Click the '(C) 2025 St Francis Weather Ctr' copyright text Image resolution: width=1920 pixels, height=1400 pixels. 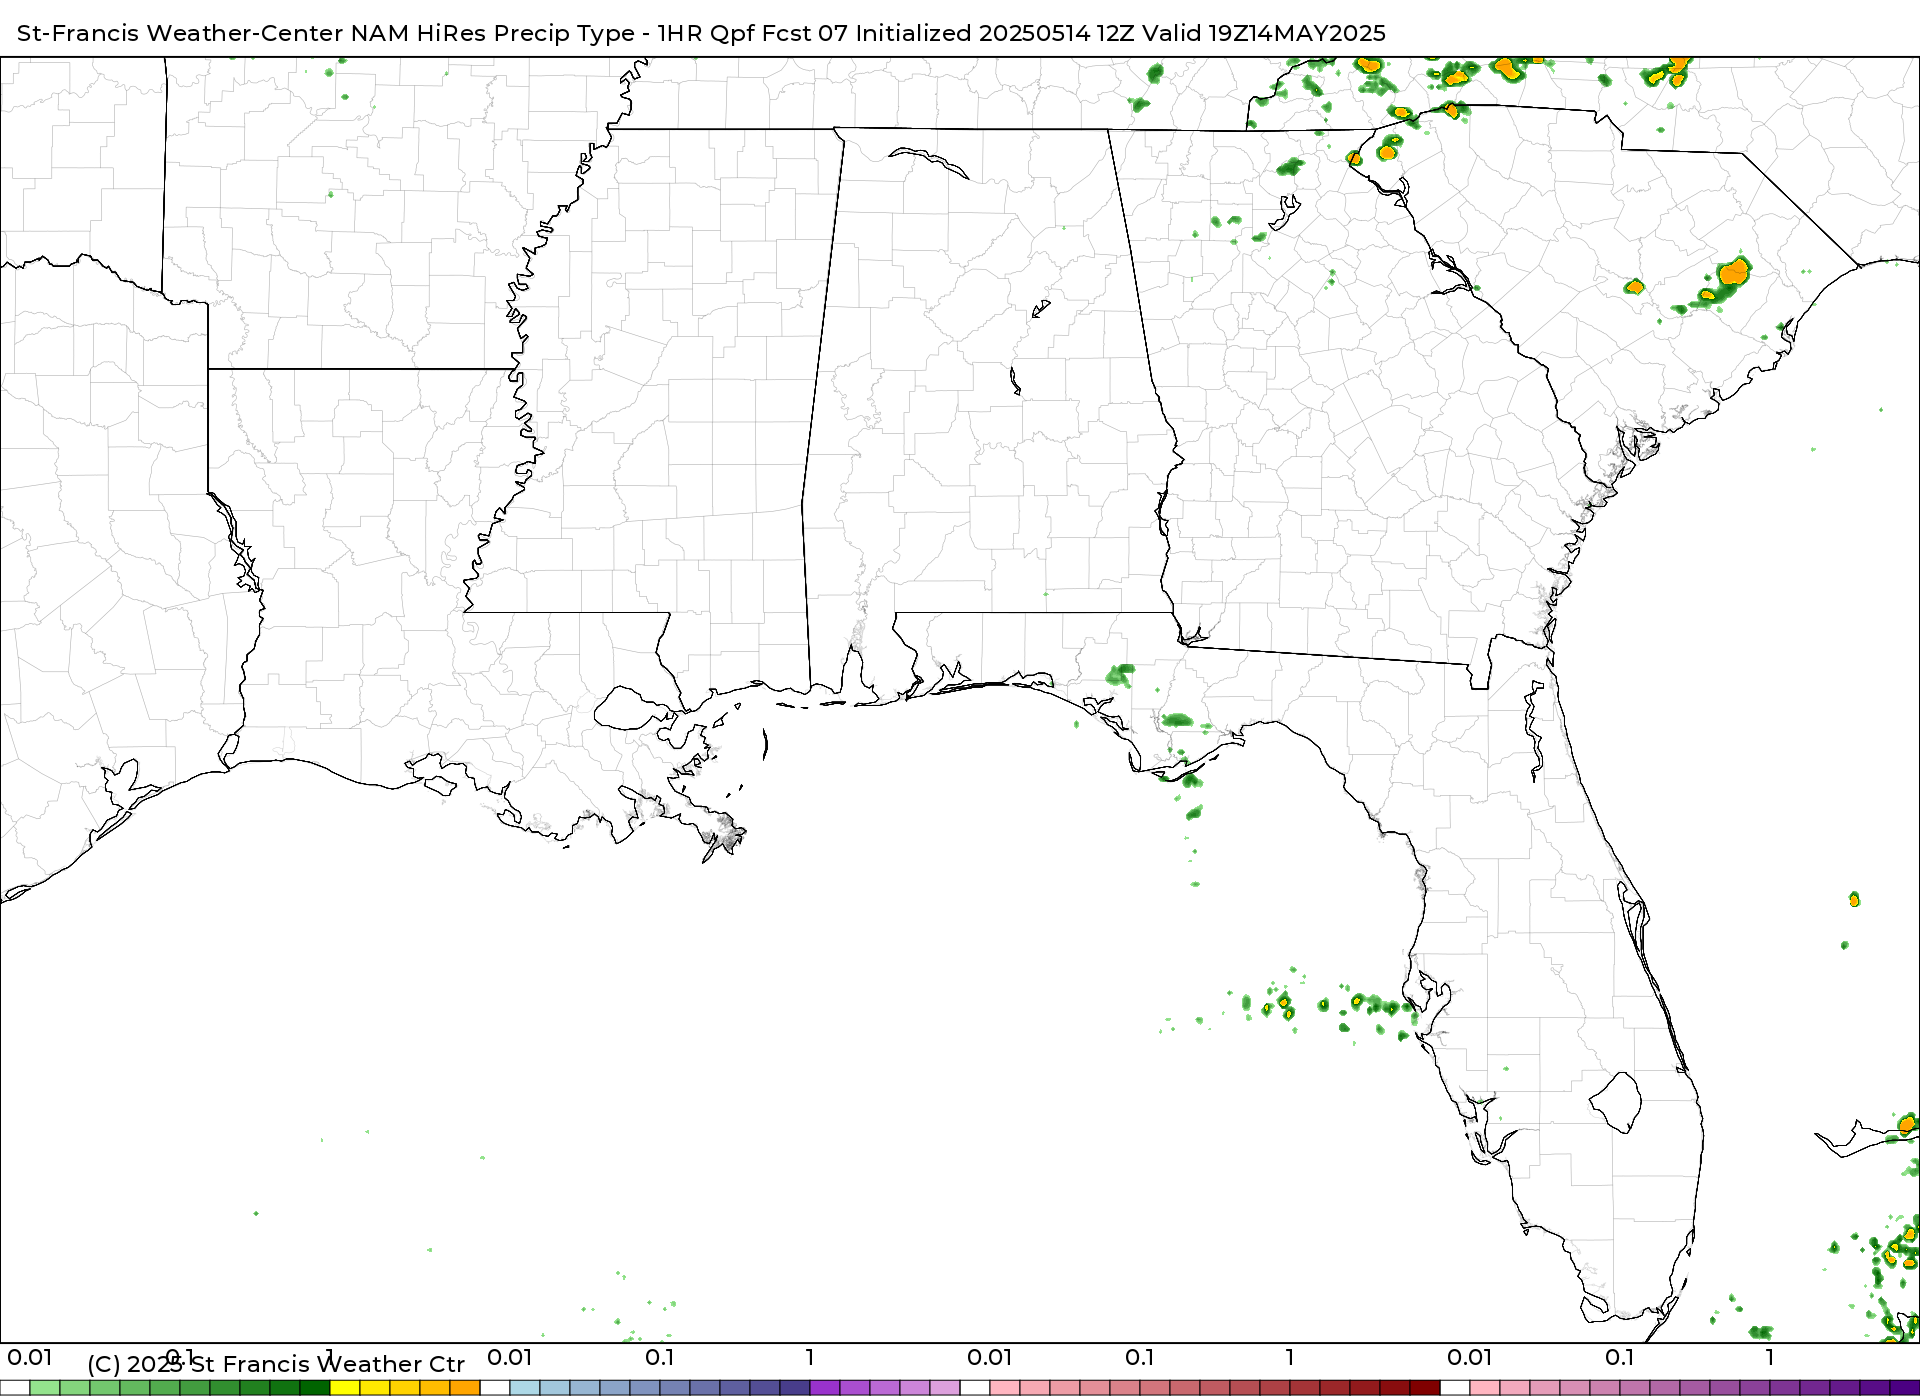pyautogui.click(x=276, y=1364)
